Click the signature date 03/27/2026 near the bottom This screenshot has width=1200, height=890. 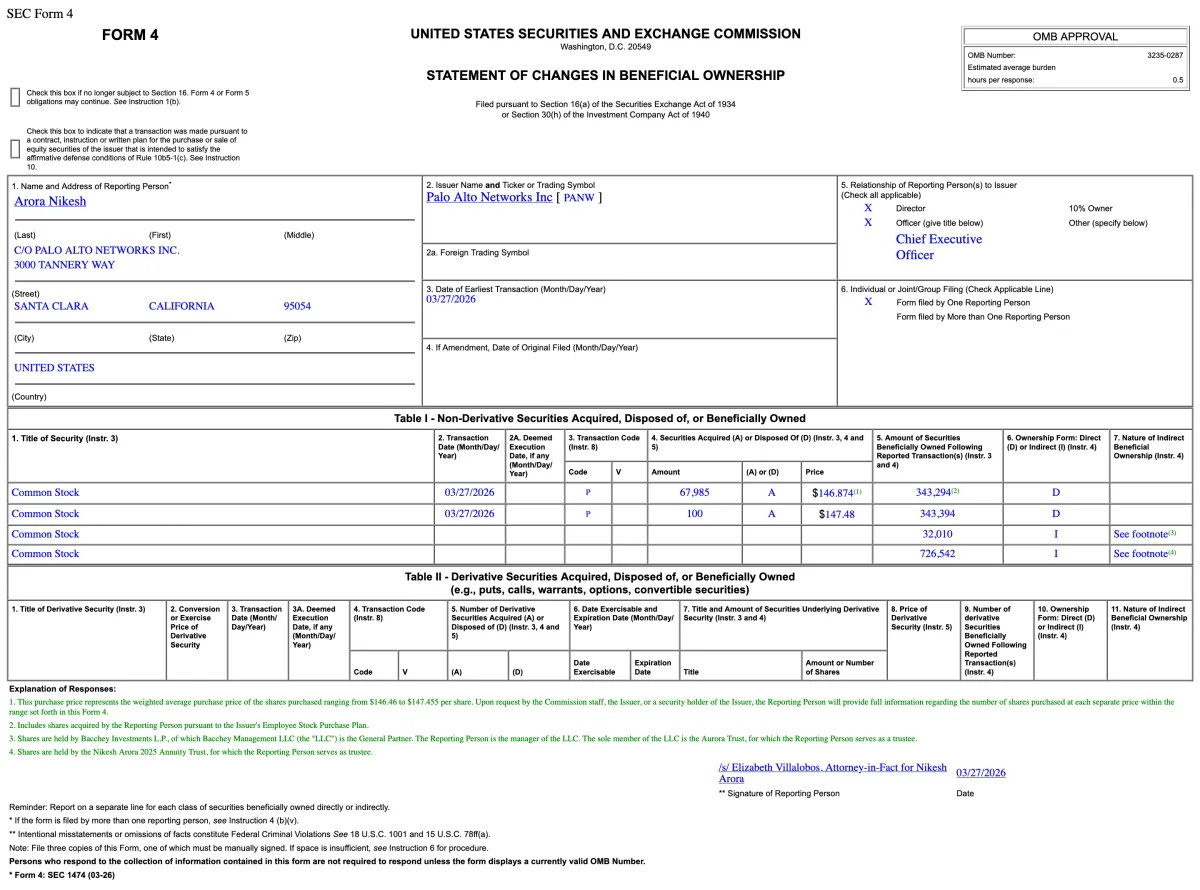click(x=980, y=773)
